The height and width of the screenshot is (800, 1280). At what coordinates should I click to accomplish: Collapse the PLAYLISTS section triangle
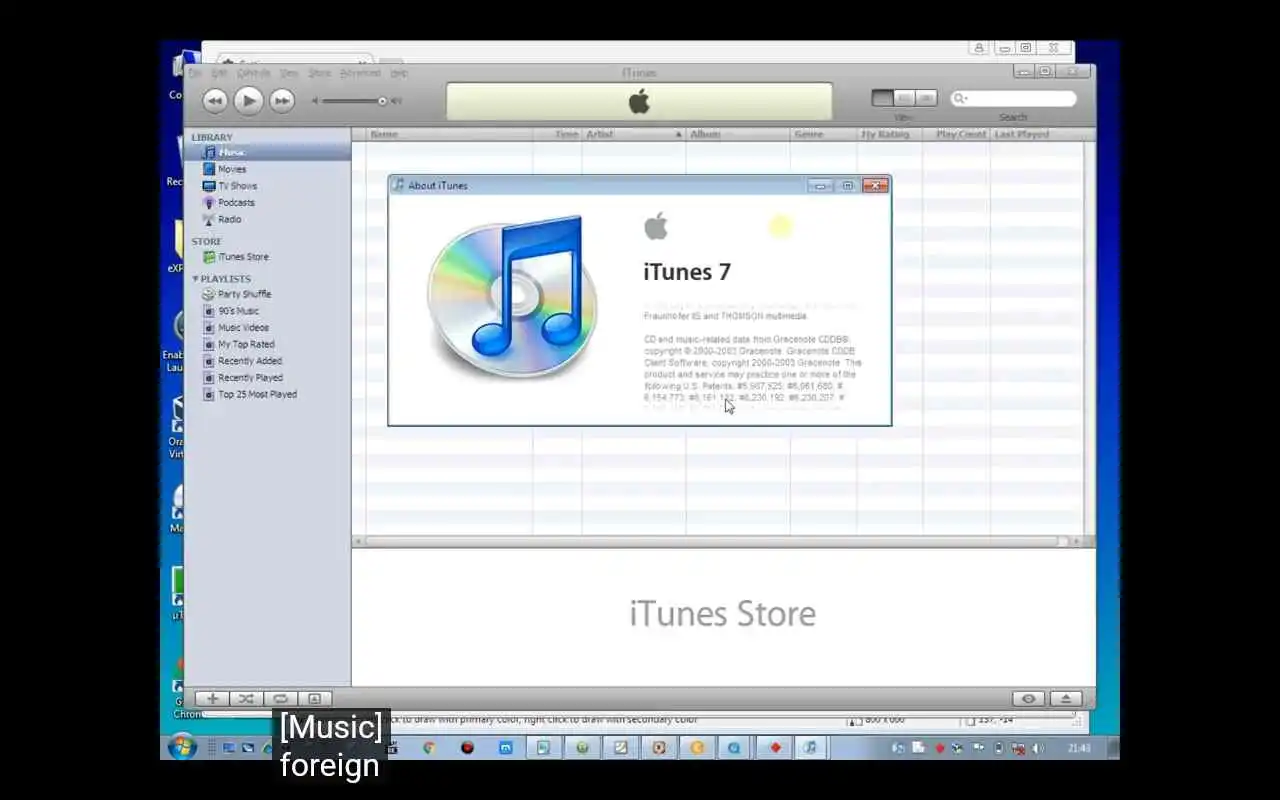click(195, 279)
